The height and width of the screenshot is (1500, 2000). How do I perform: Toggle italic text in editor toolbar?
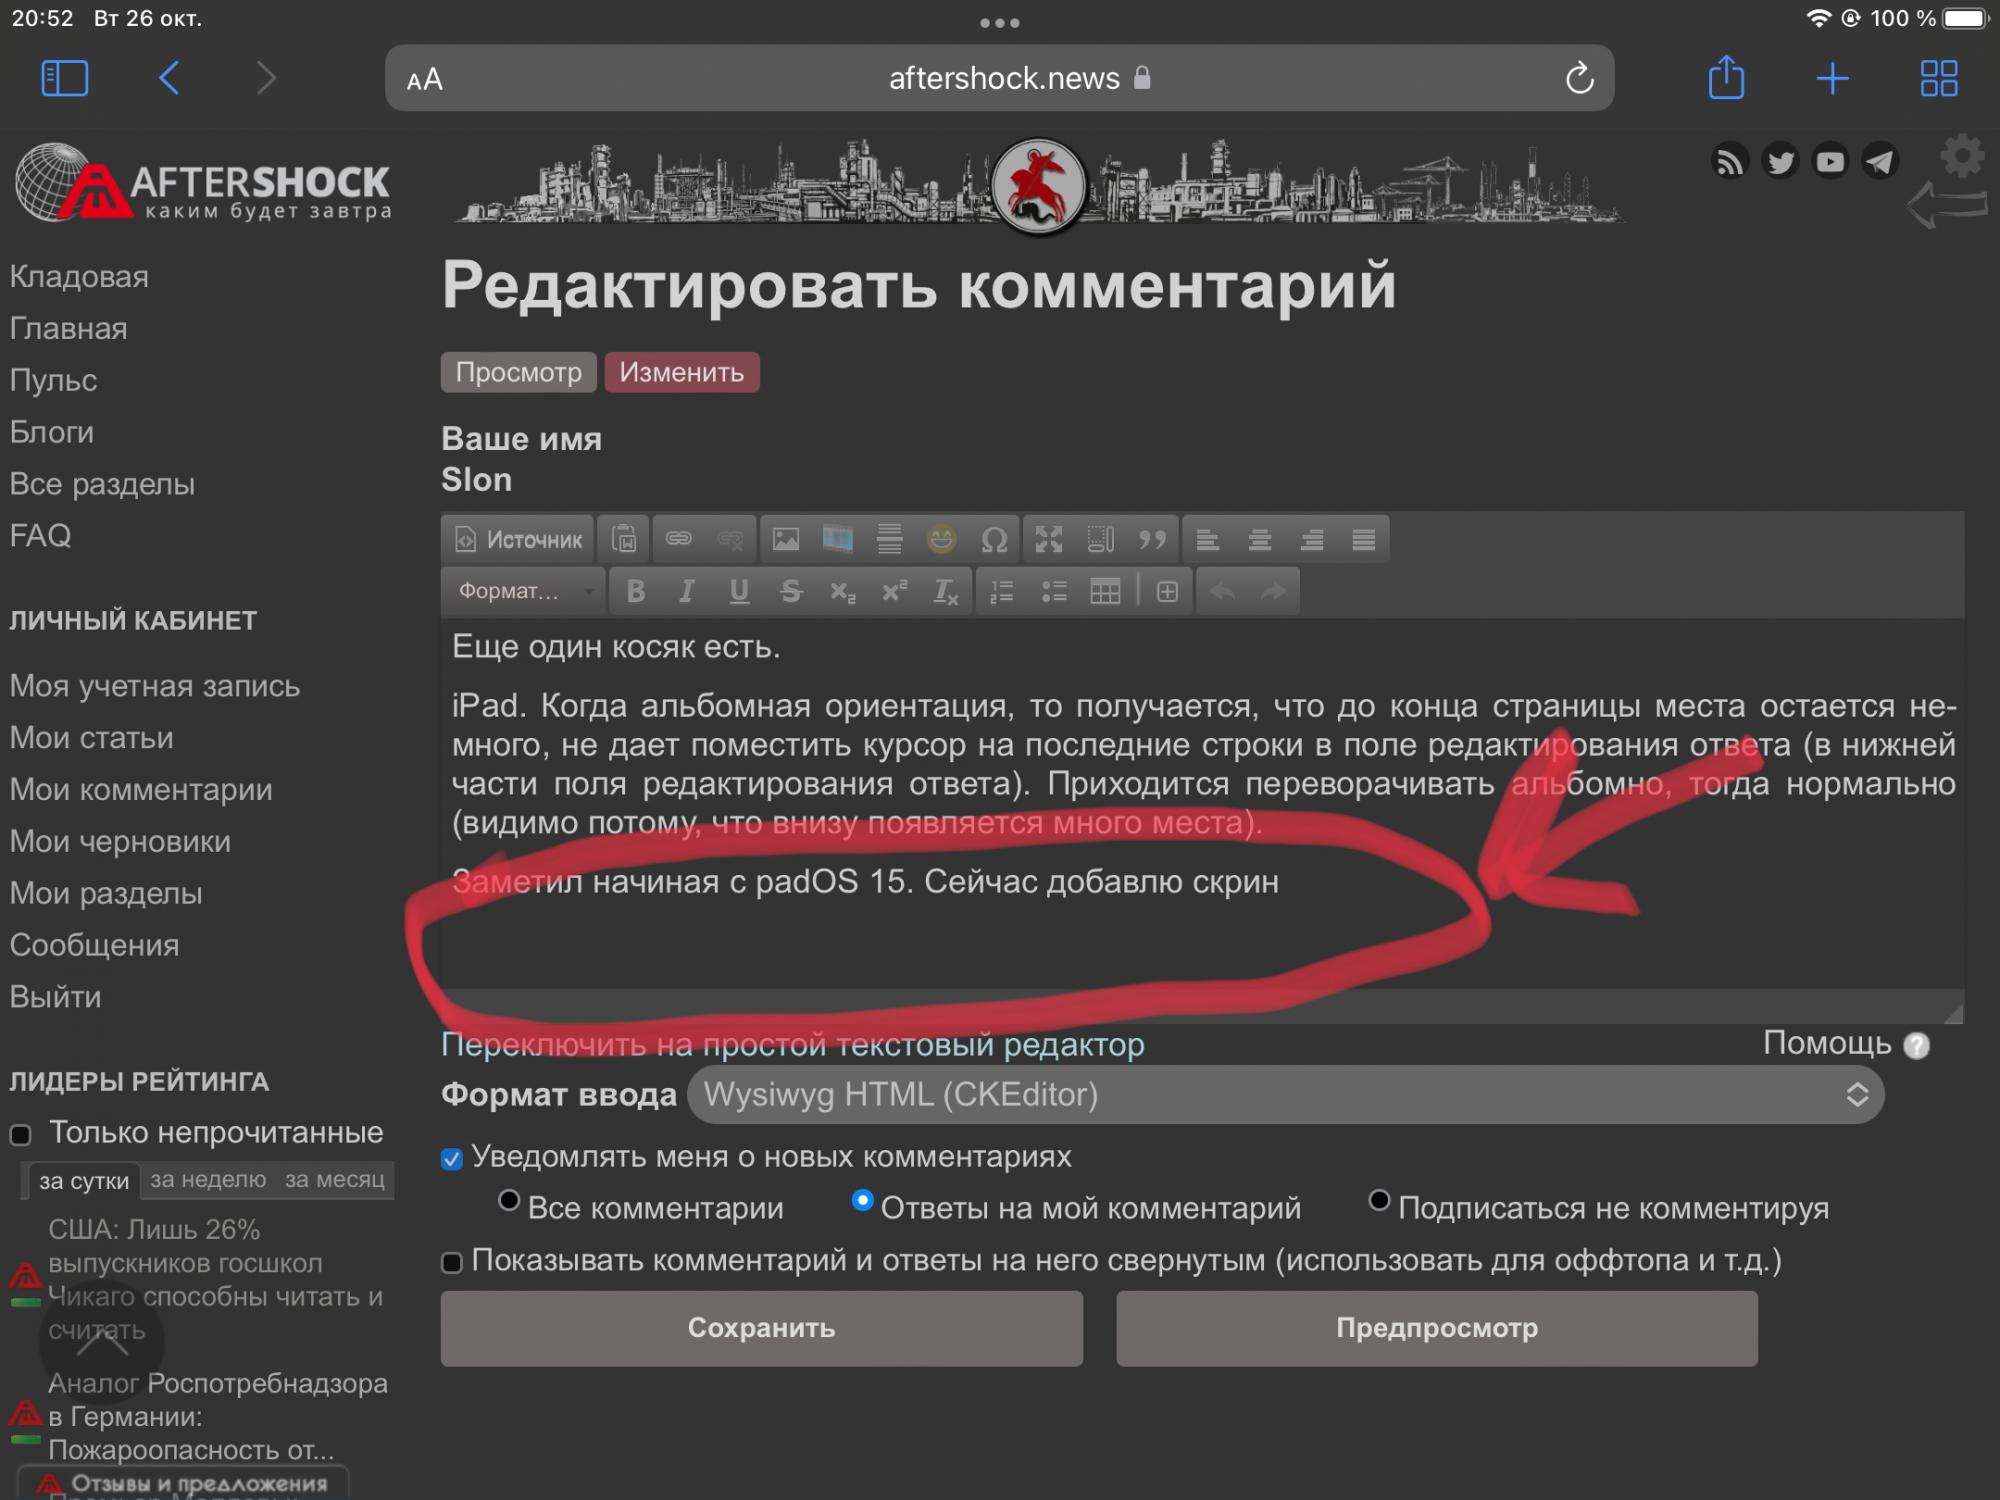click(687, 592)
